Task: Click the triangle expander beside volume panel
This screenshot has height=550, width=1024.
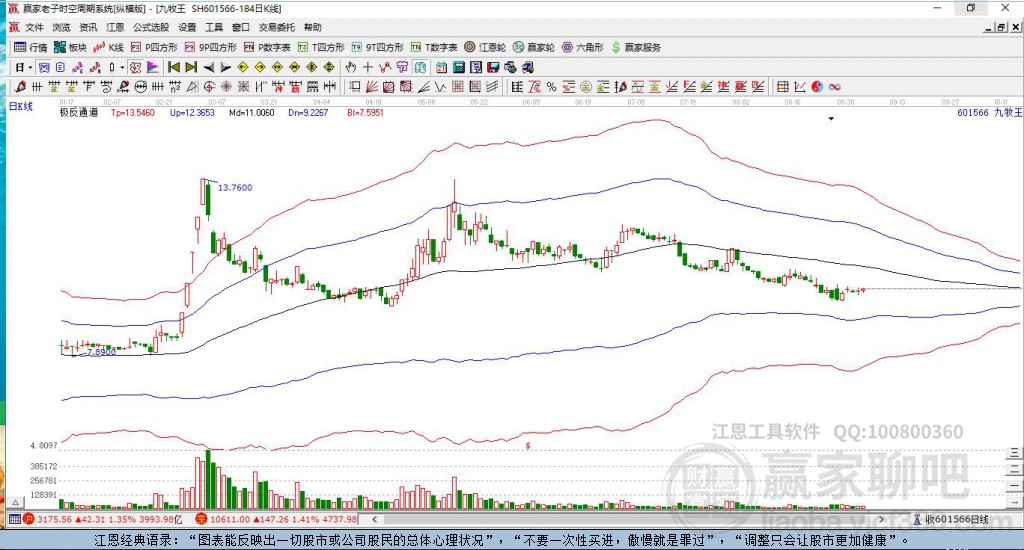Action: click(x=16, y=502)
